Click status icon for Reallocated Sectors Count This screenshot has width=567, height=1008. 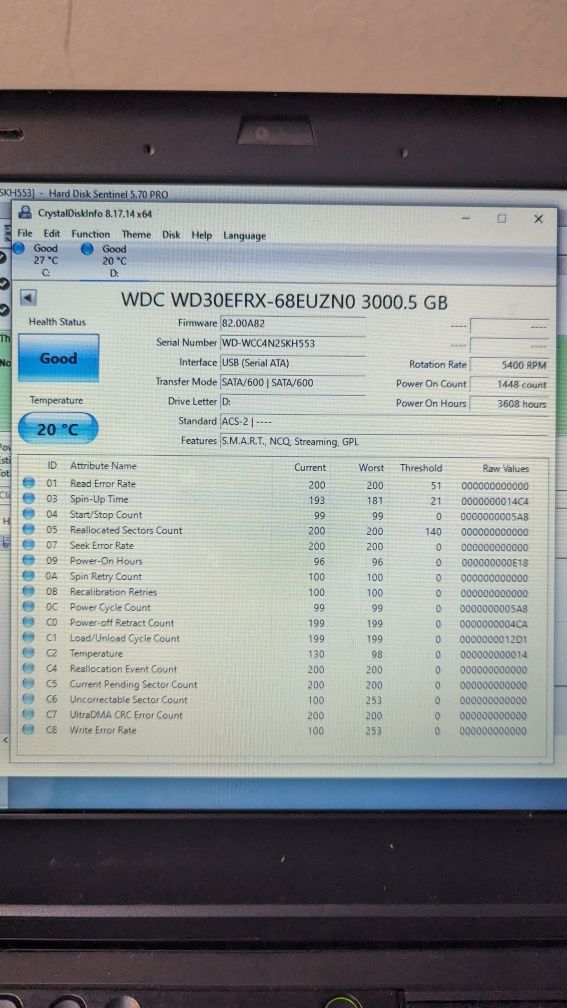click(29, 529)
